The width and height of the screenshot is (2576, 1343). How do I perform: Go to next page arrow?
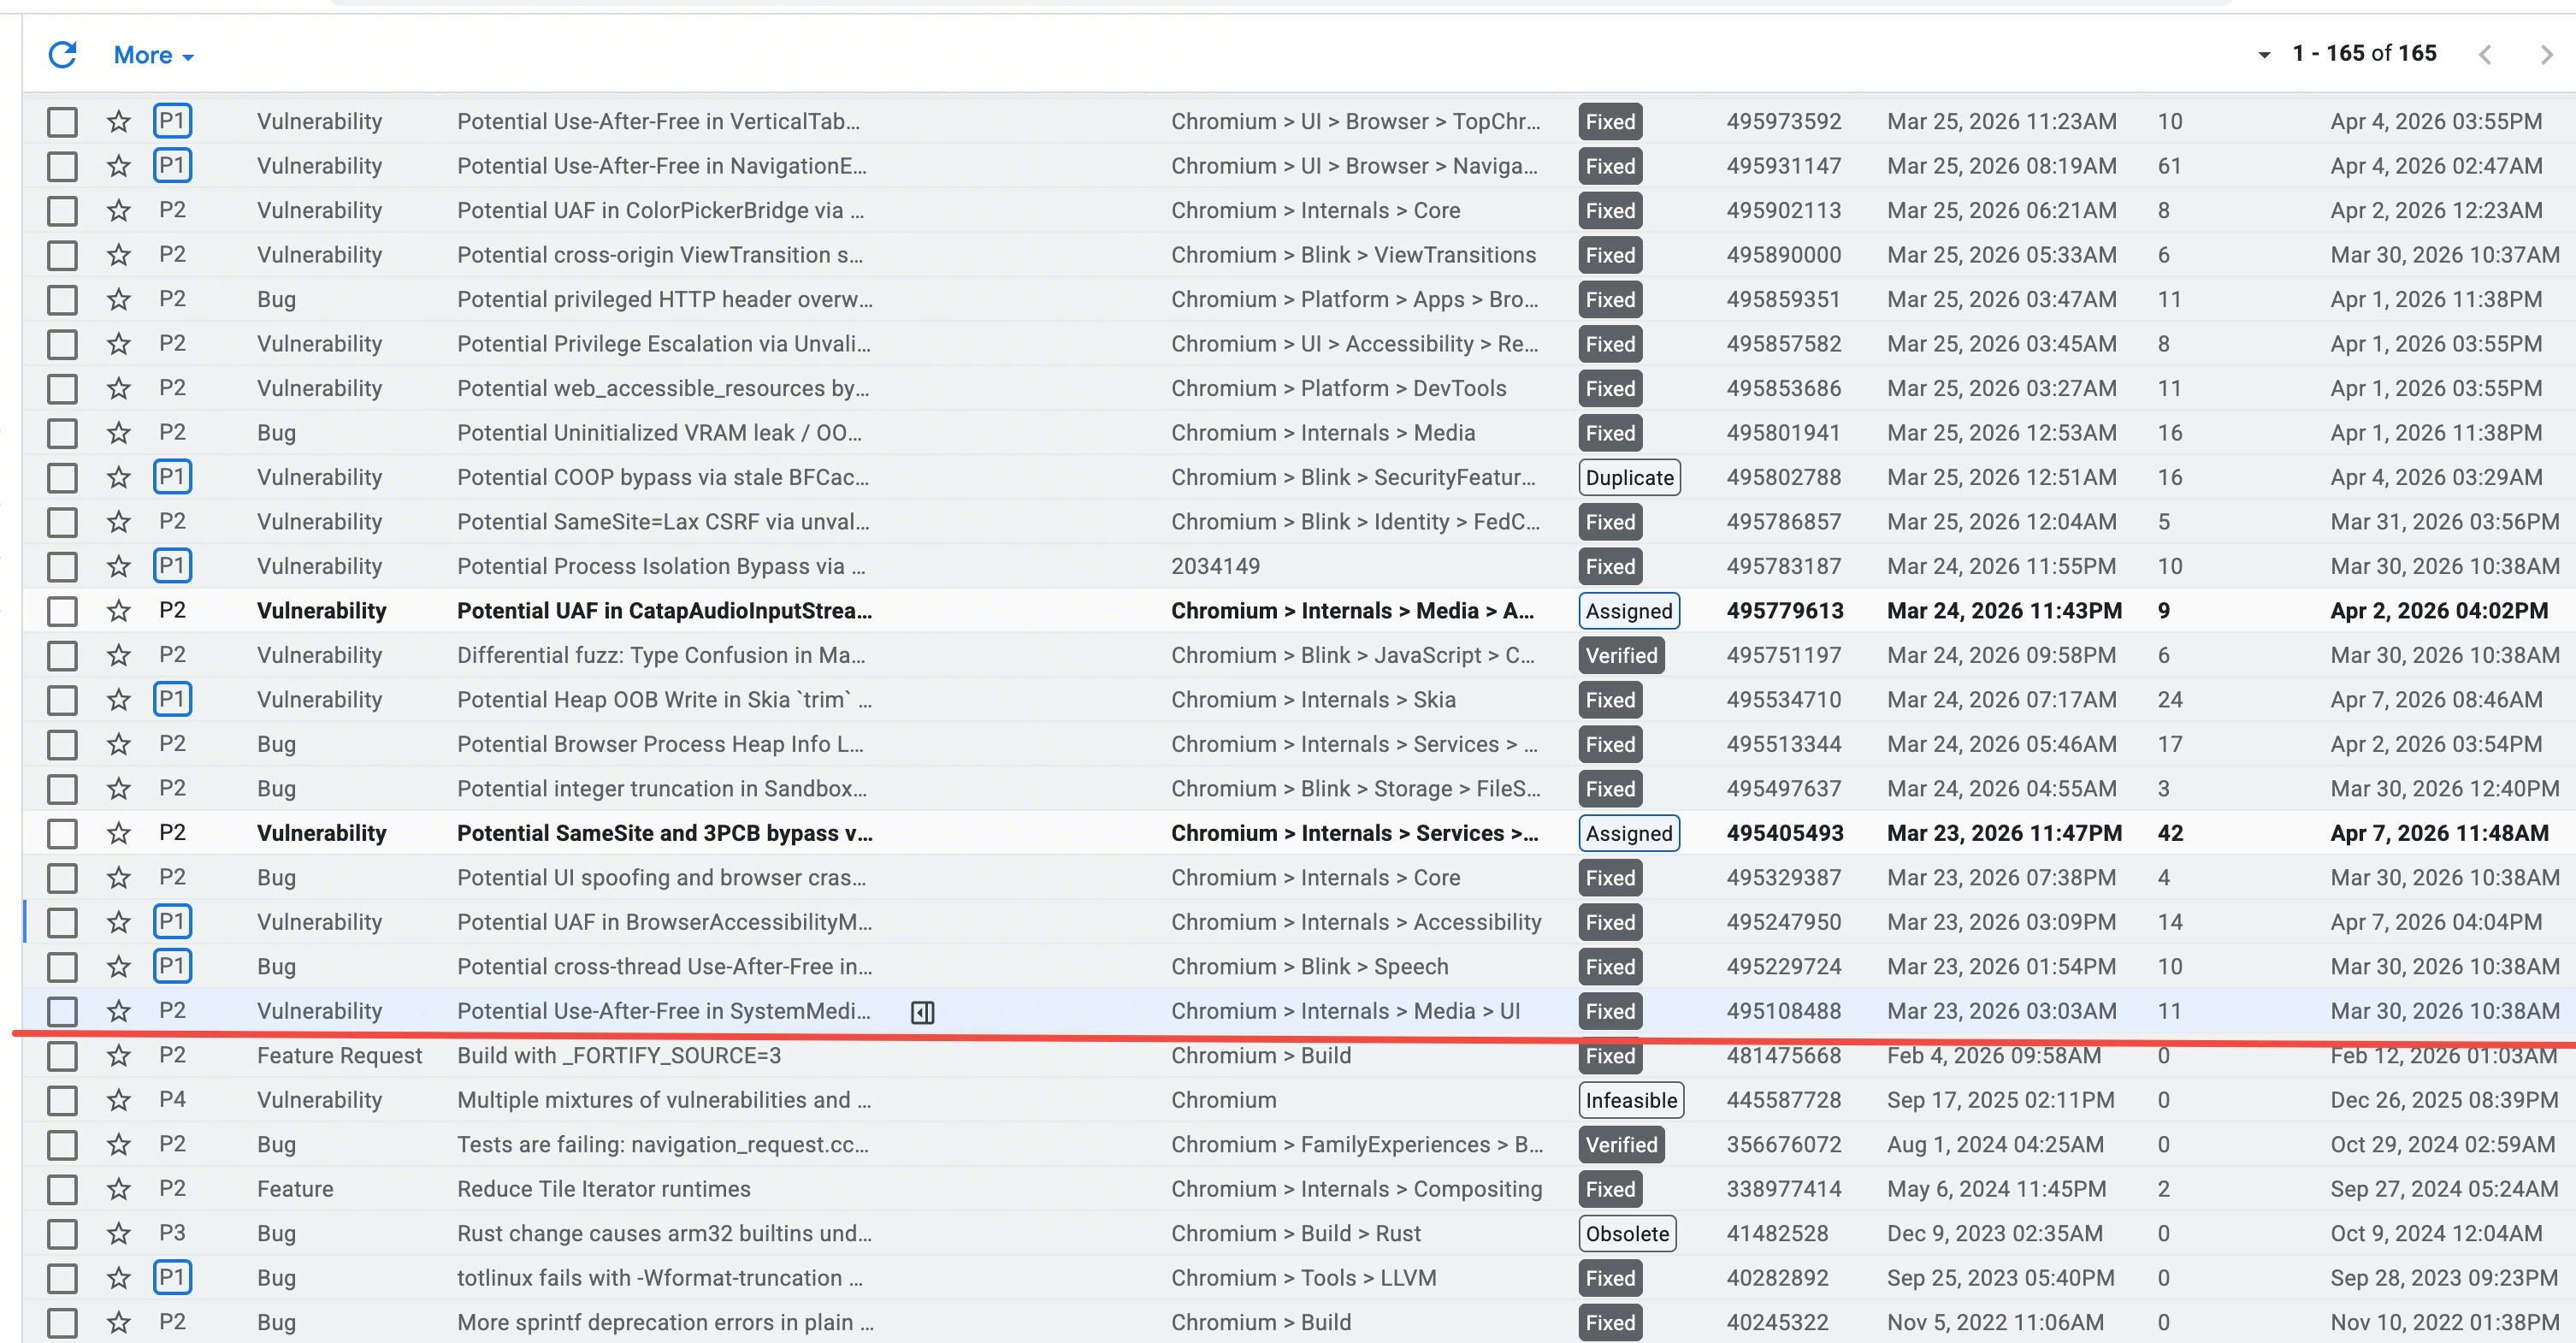point(2545,55)
